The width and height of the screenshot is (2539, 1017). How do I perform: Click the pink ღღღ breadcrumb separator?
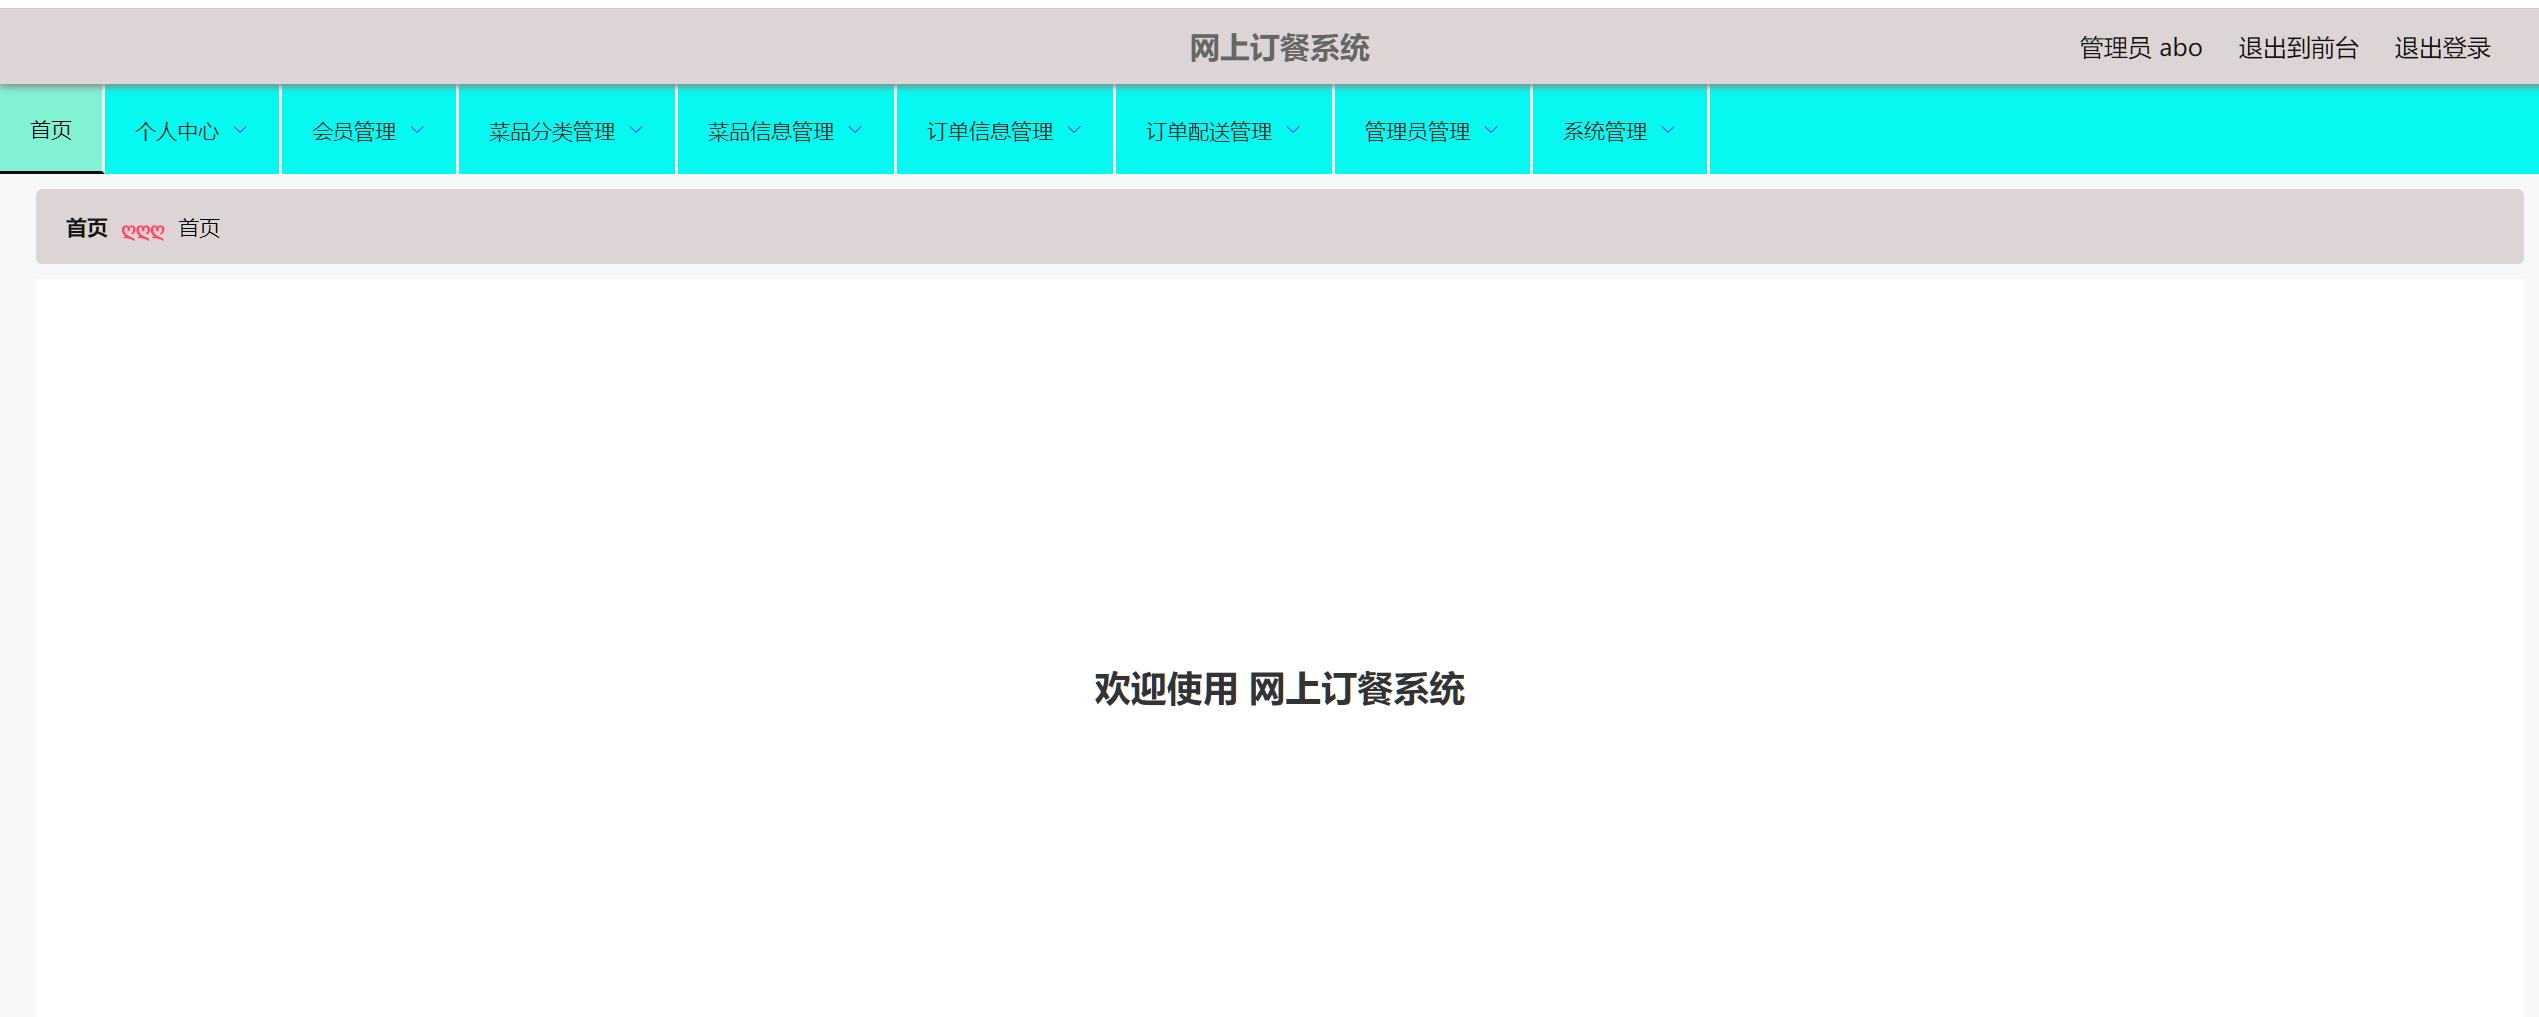pos(143,231)
